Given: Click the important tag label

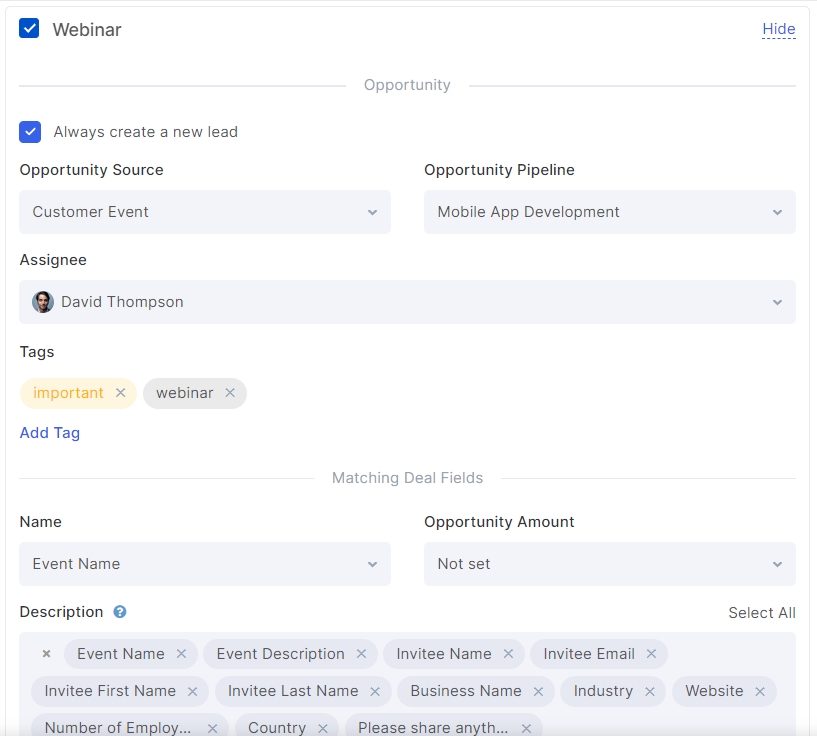Looking at the screenshot, I should 68,393.
